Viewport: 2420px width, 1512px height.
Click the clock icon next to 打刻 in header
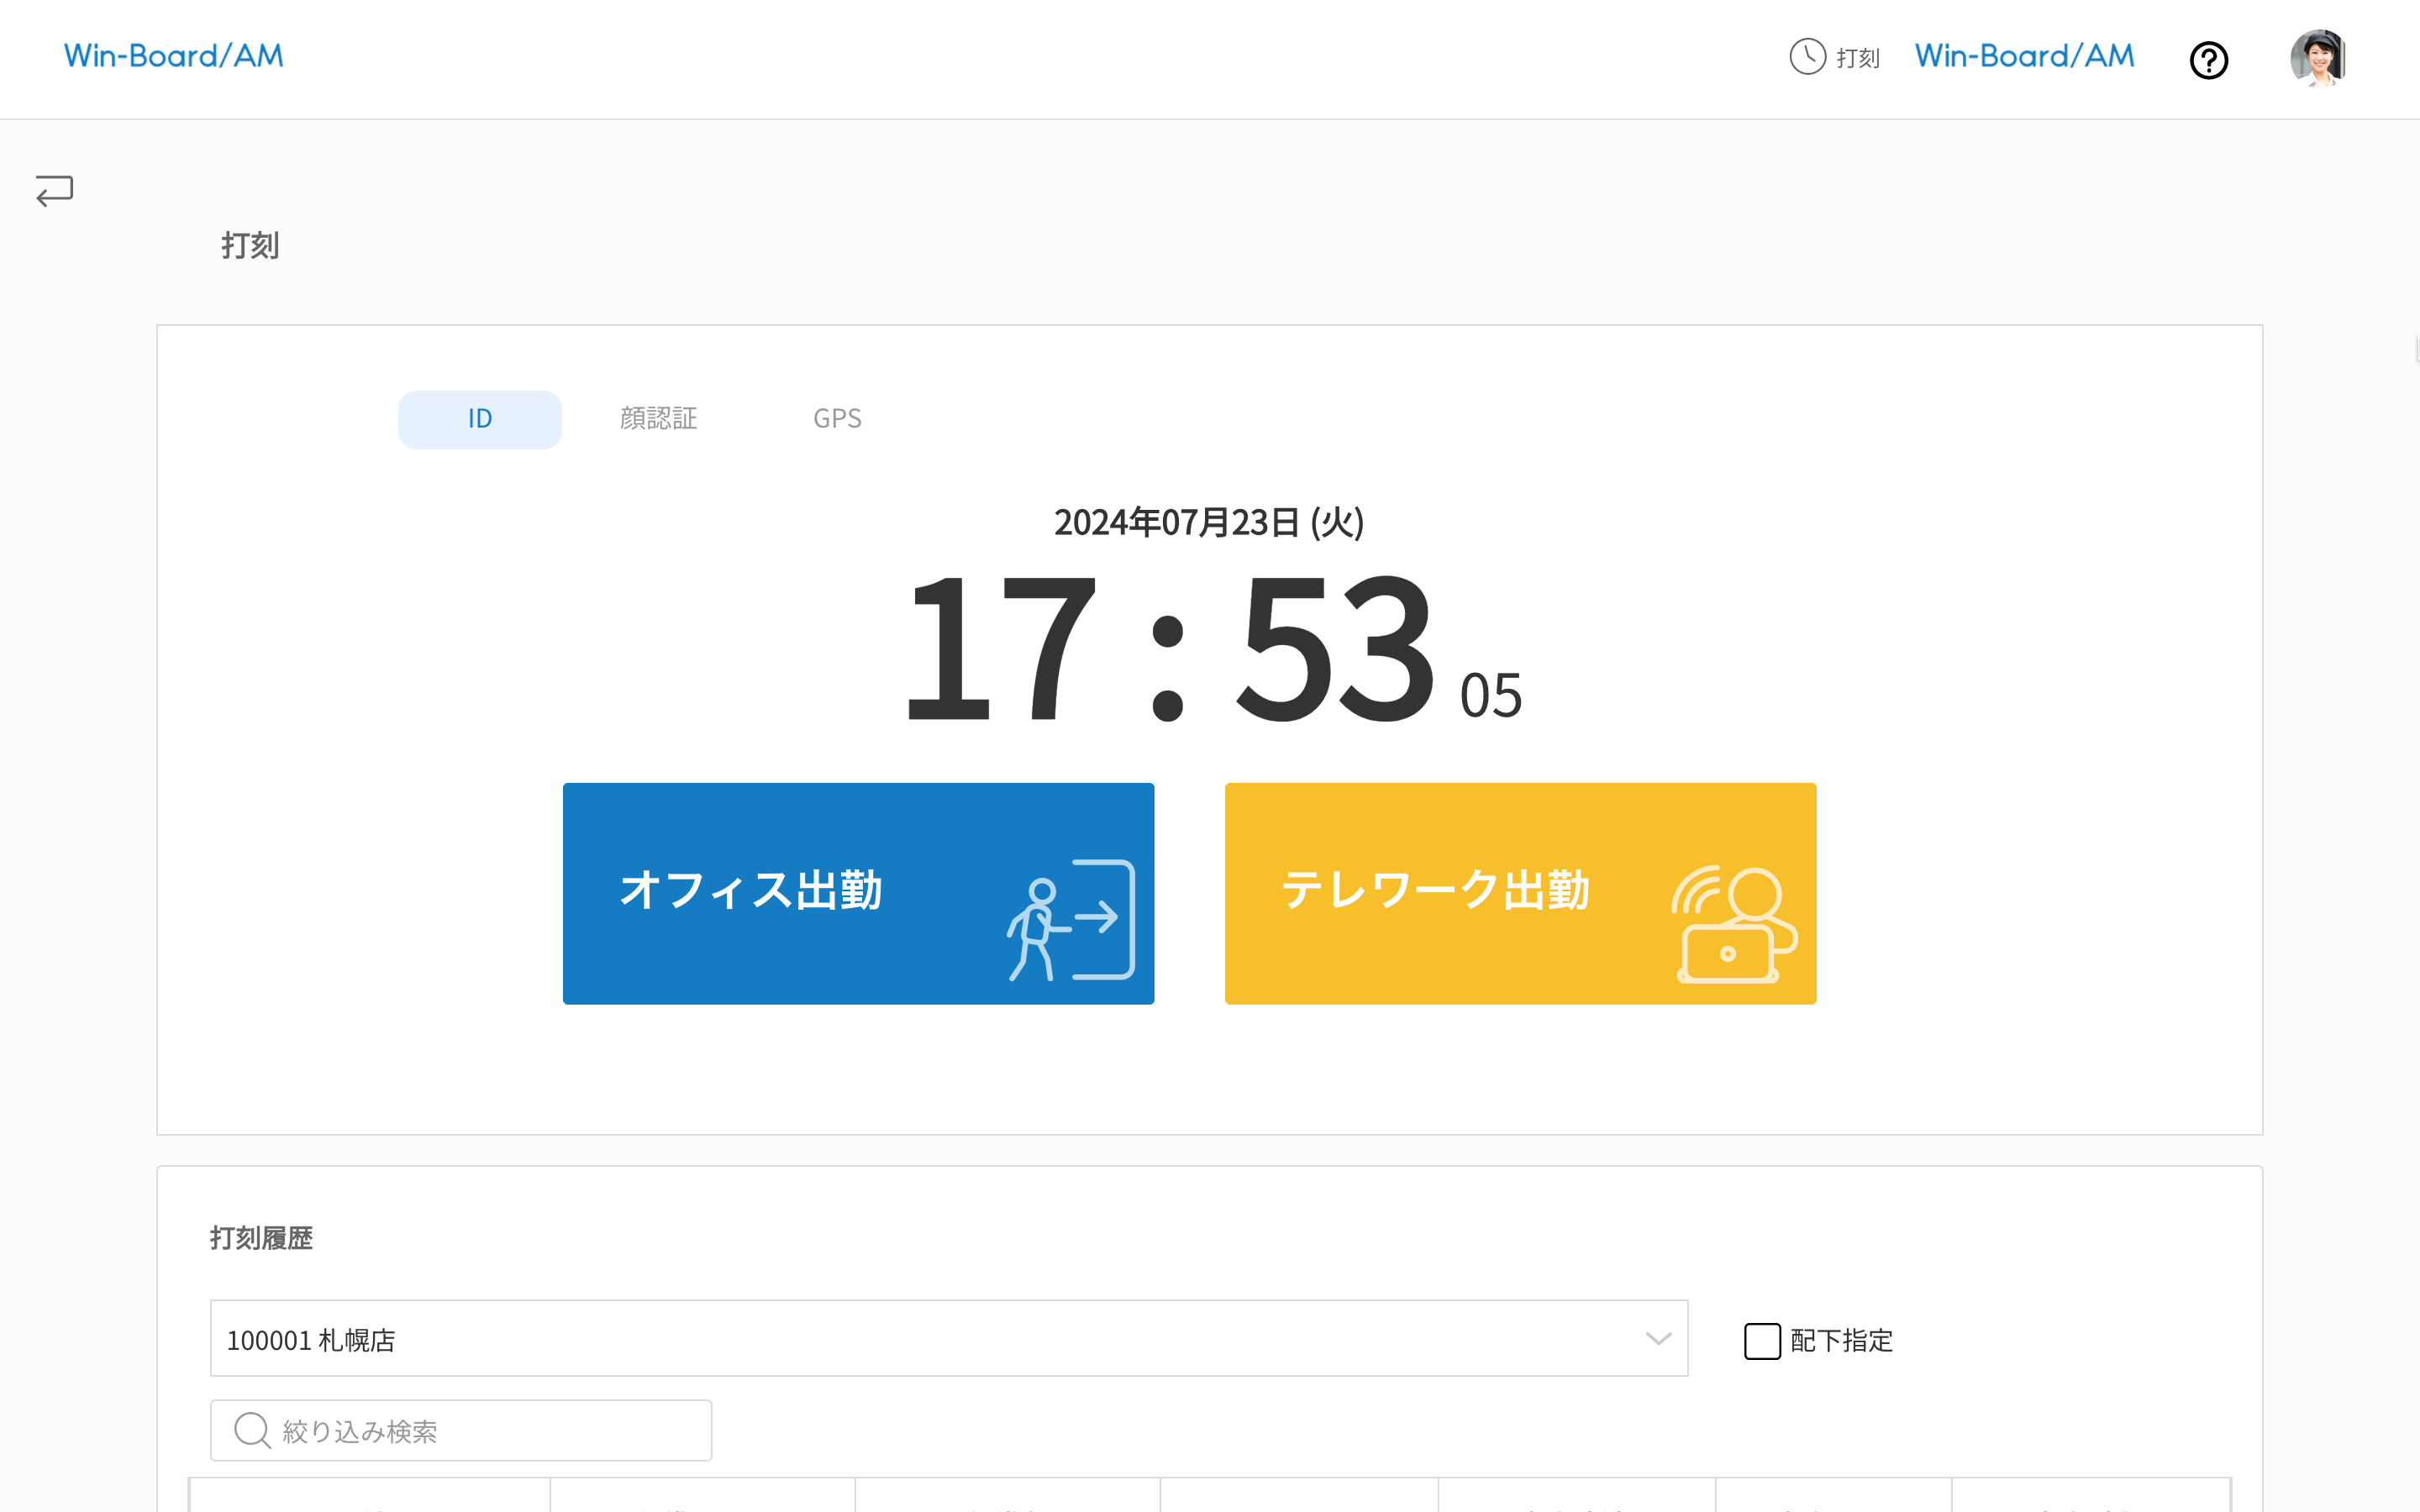pyautogui.click(x=1806, y=57)
